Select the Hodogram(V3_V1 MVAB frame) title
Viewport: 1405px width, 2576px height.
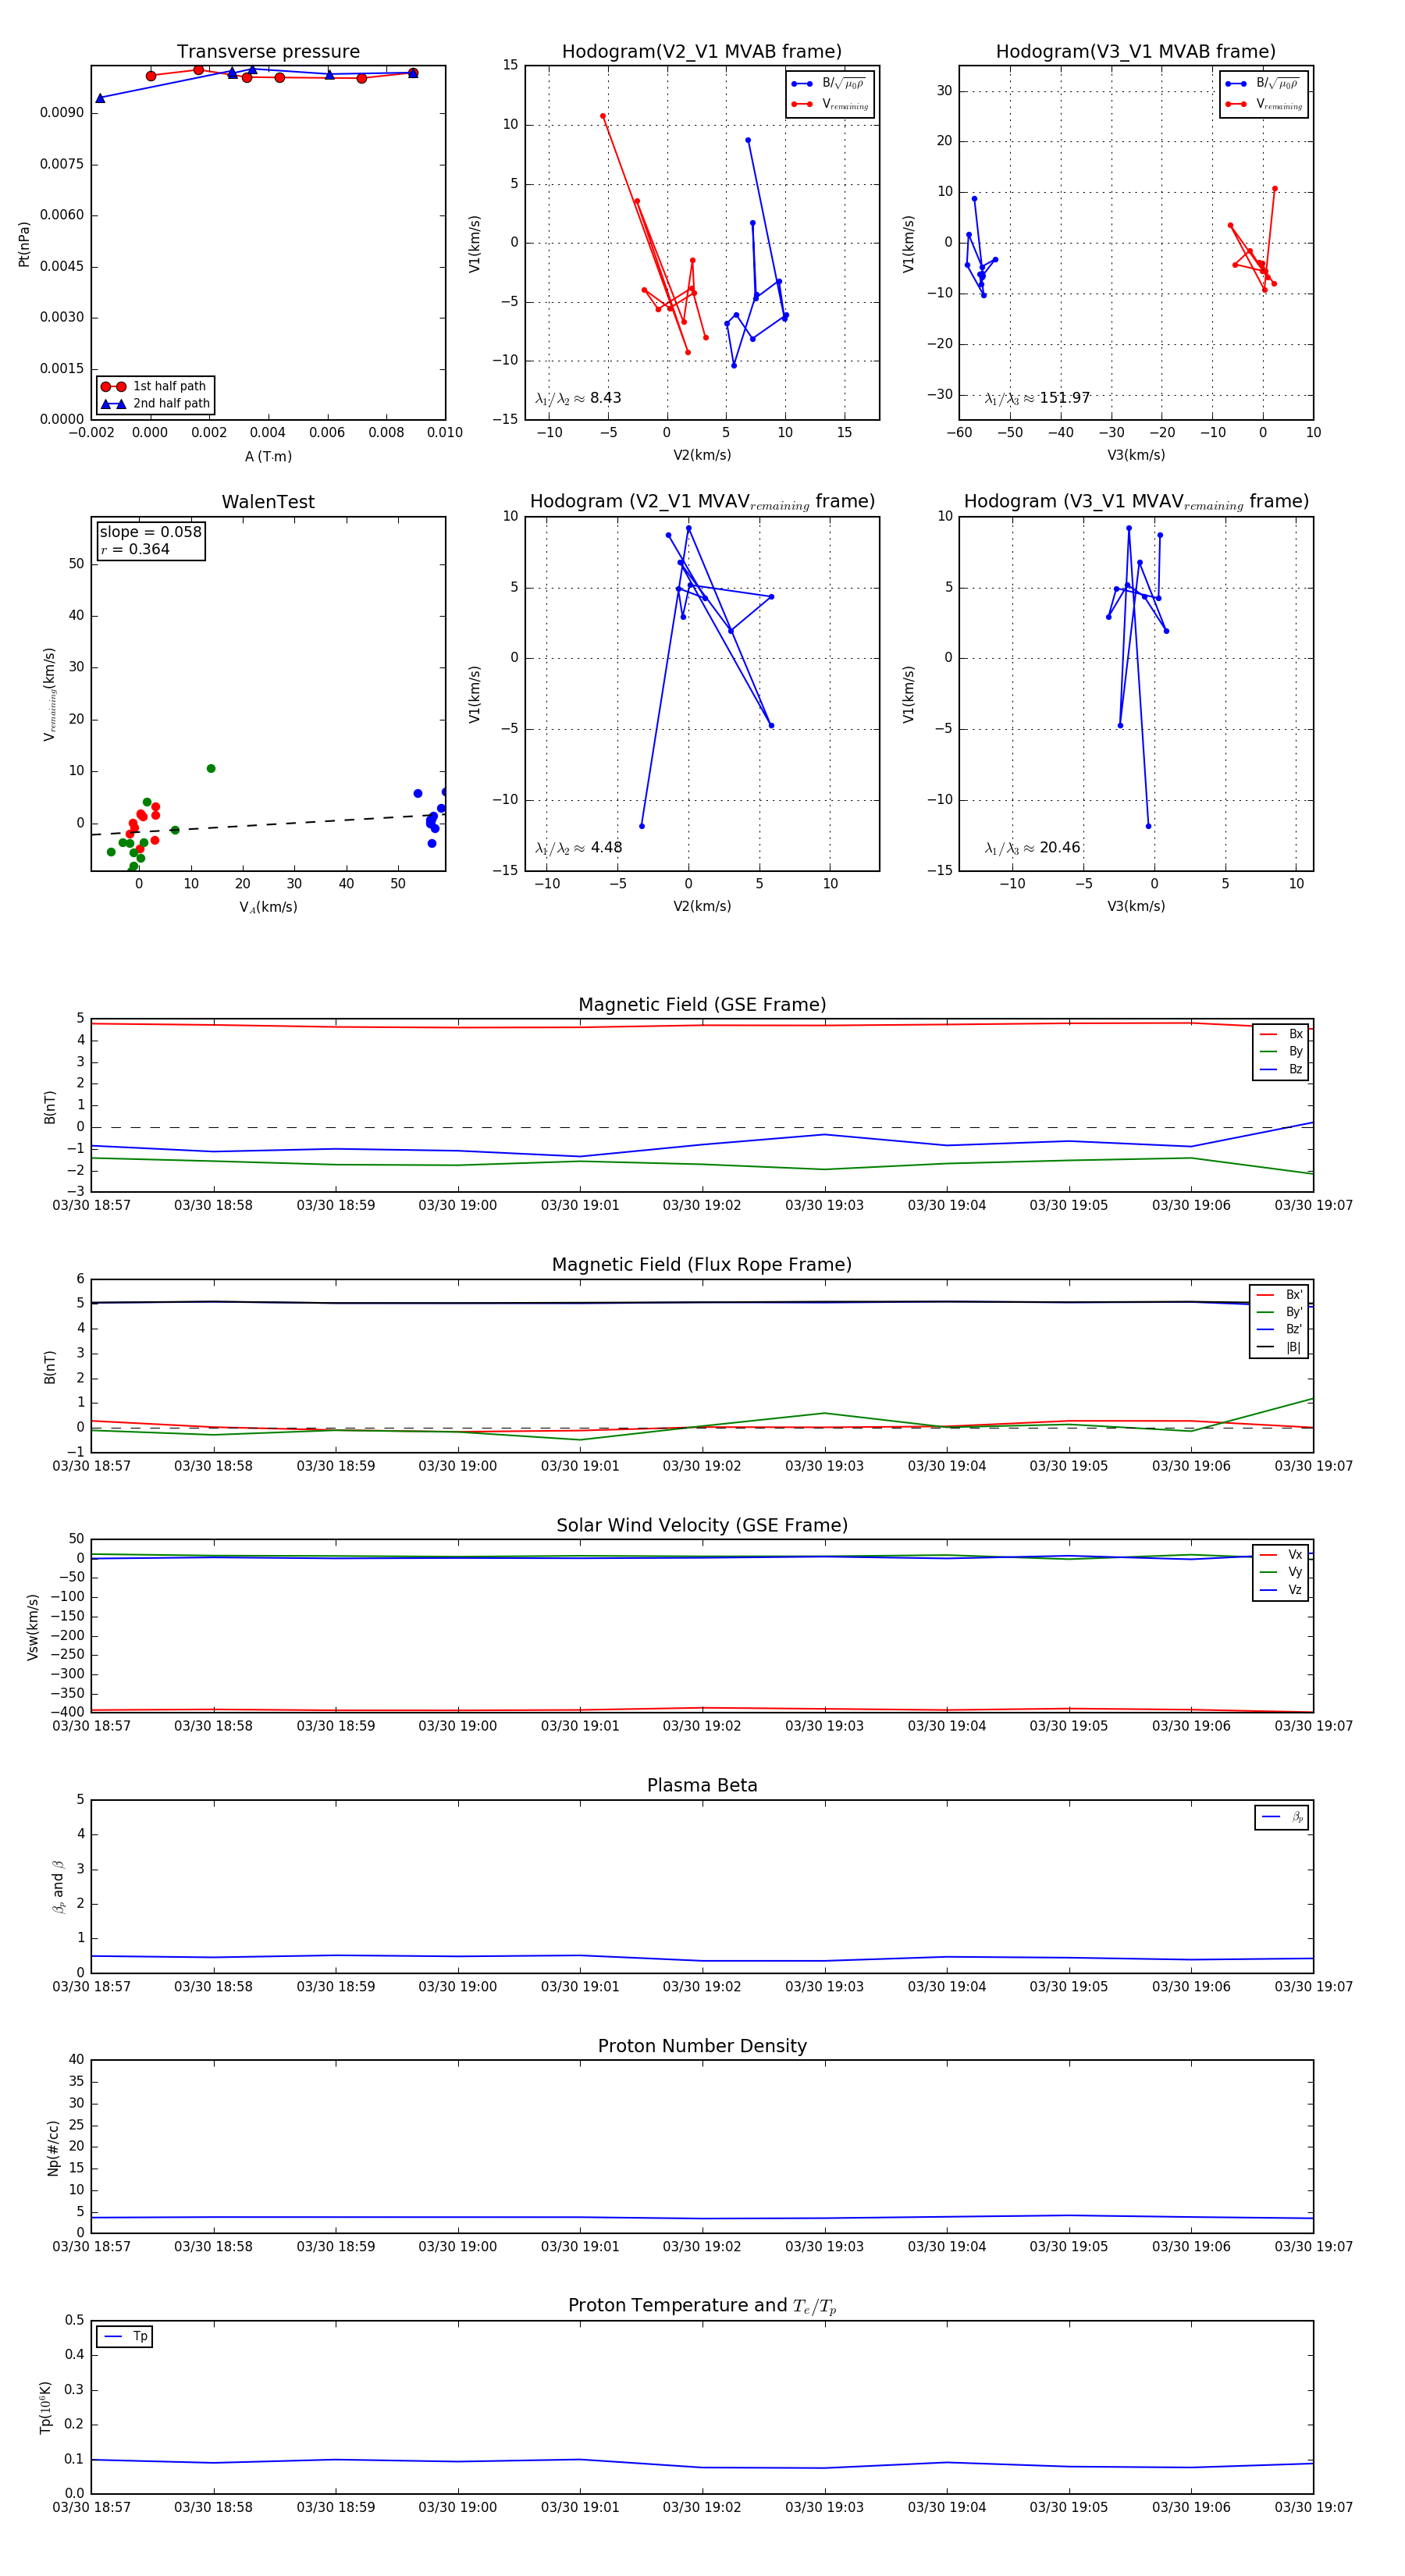1136,52
